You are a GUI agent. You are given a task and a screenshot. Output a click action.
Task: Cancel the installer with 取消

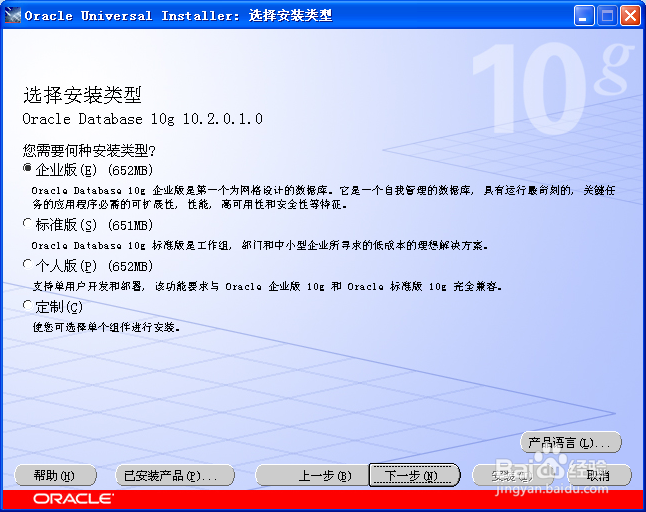pos(599,475)
